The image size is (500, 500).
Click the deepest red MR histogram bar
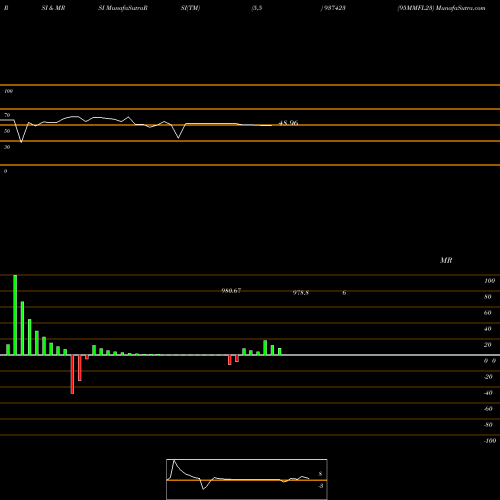click(x=72, y=374)
